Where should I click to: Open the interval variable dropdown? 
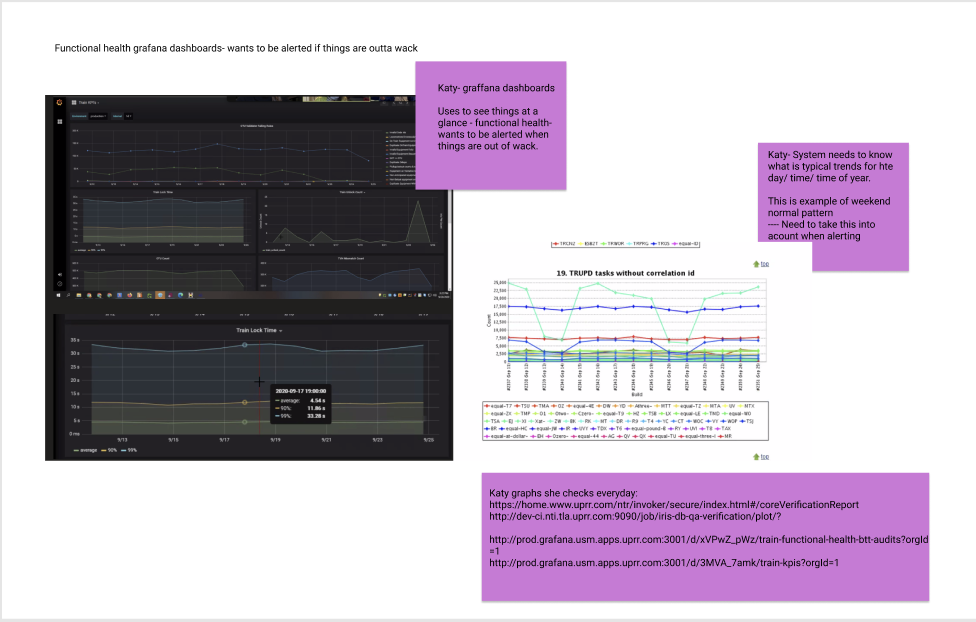(128, 116)
